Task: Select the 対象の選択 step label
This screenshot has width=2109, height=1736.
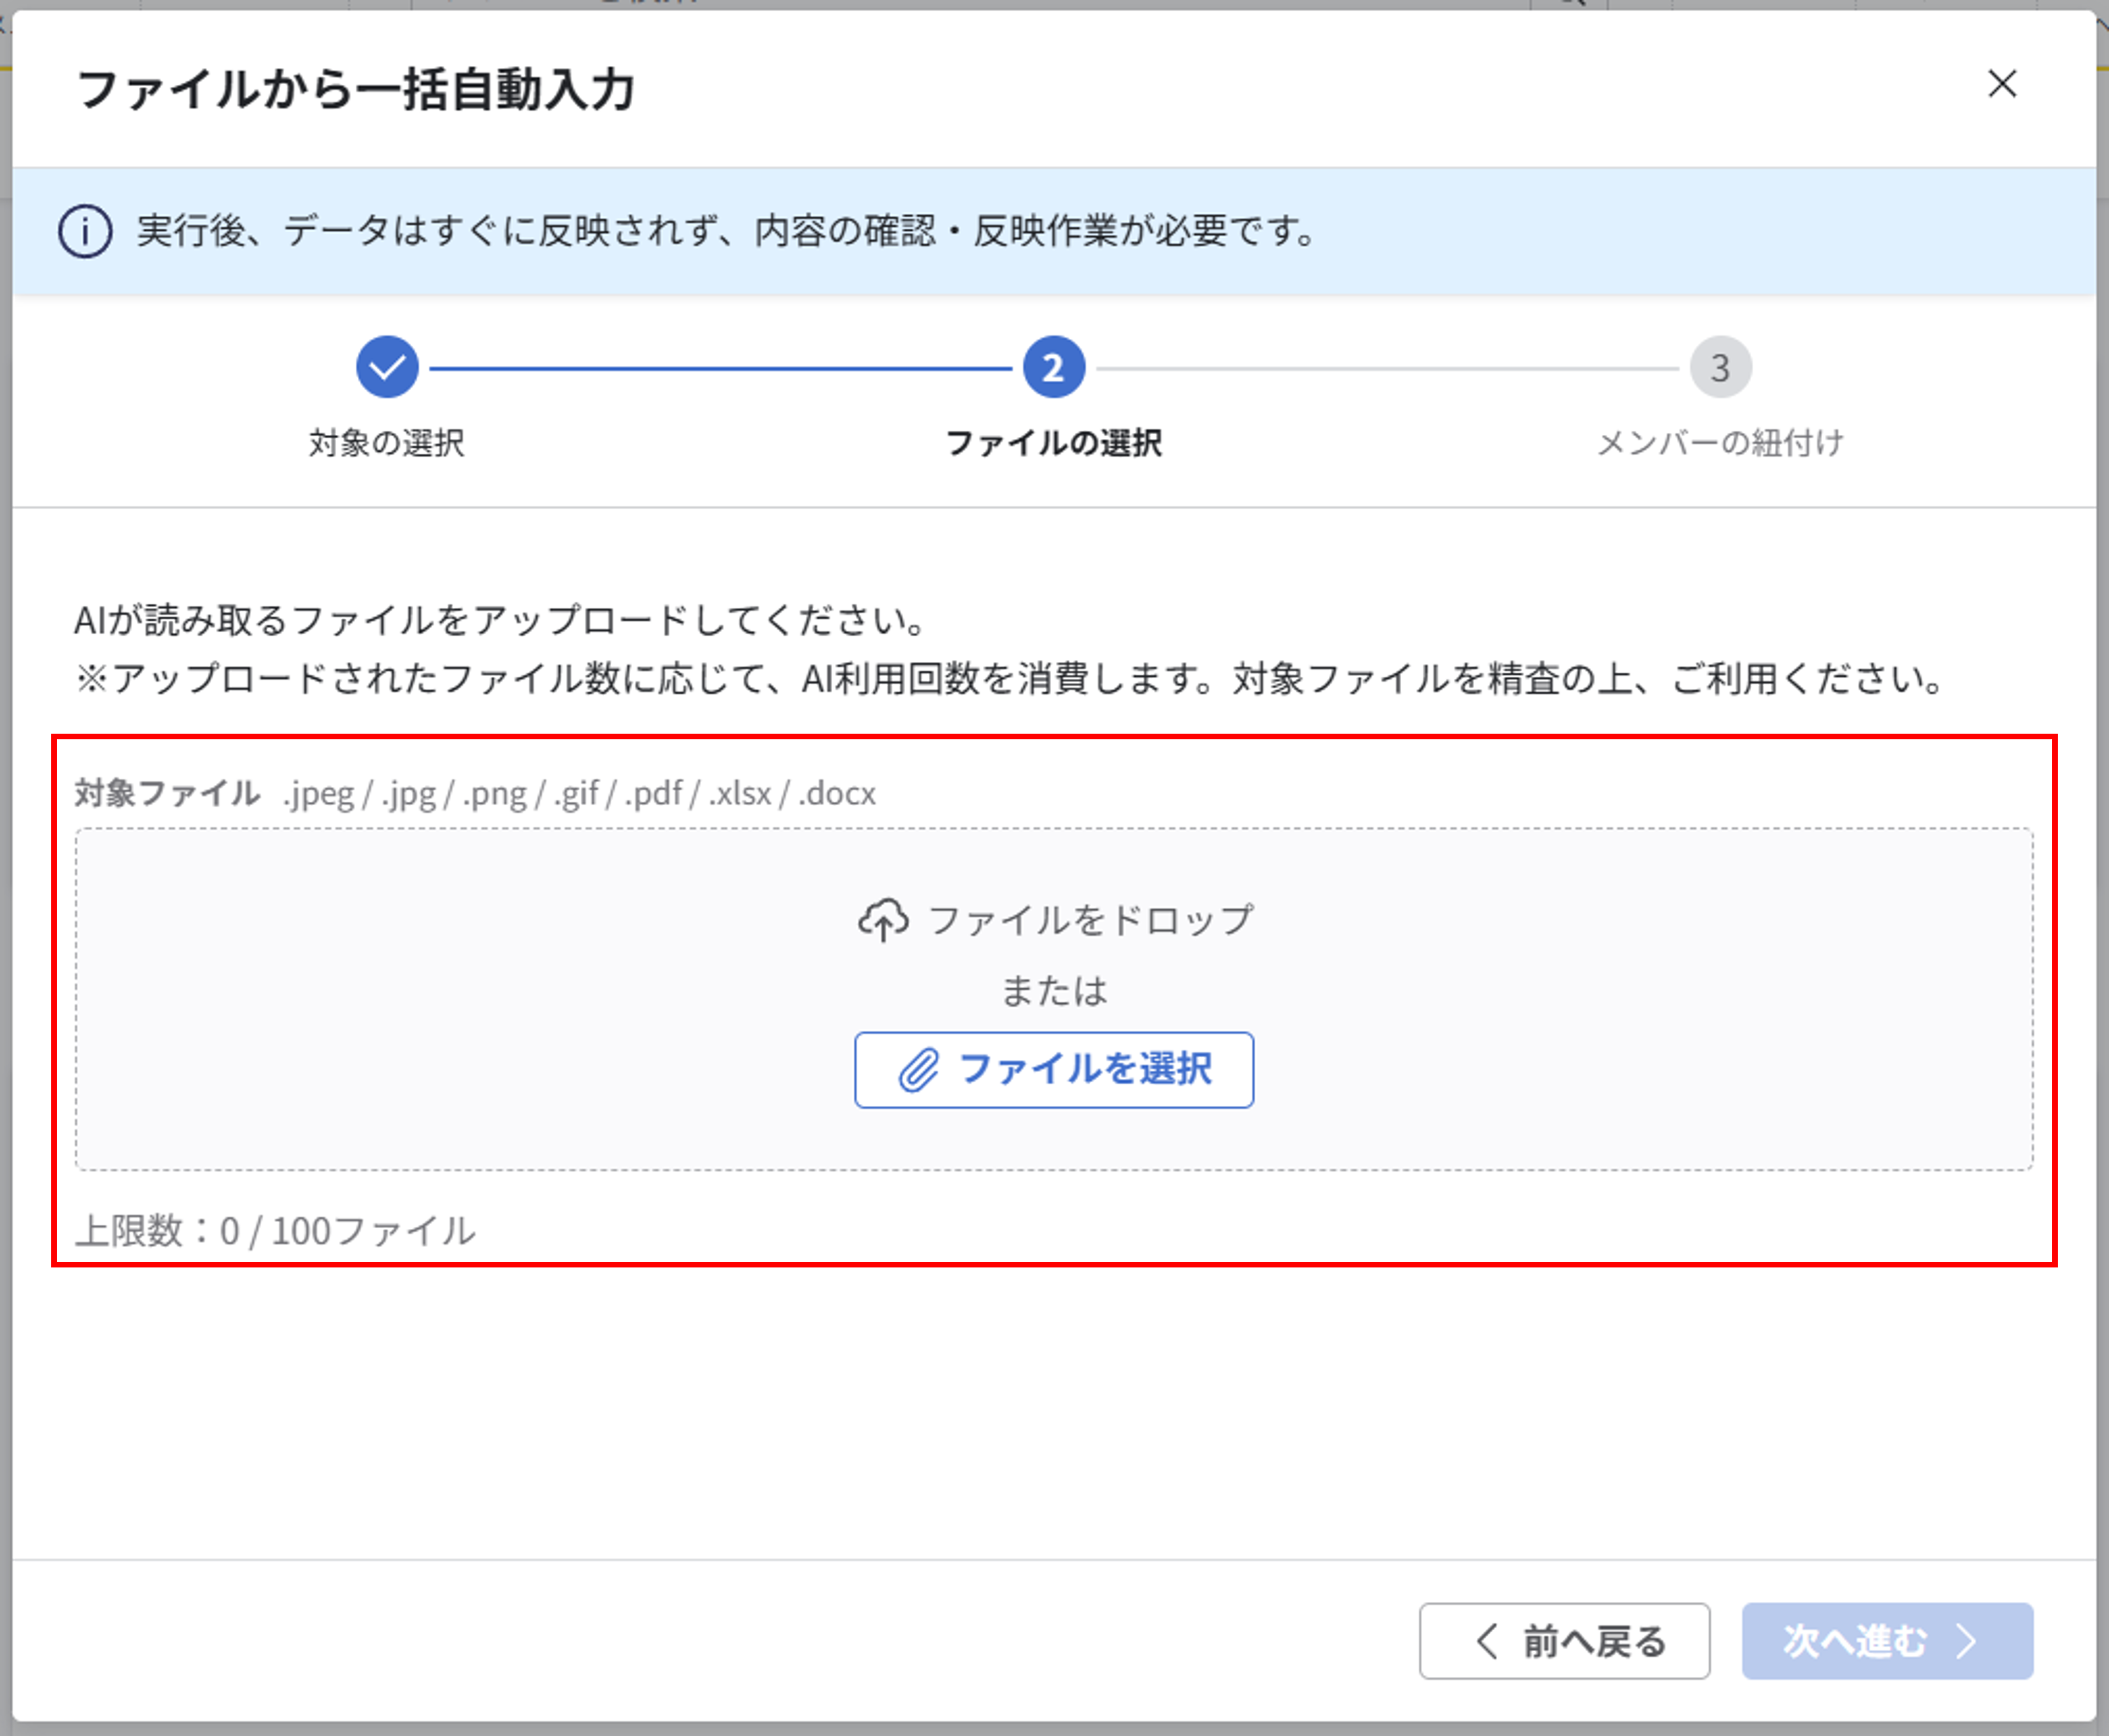Action: [387, 443]
